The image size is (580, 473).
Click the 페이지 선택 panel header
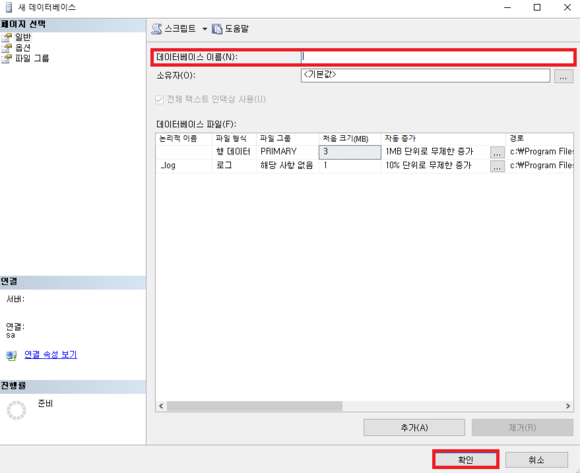pos(73,25)
